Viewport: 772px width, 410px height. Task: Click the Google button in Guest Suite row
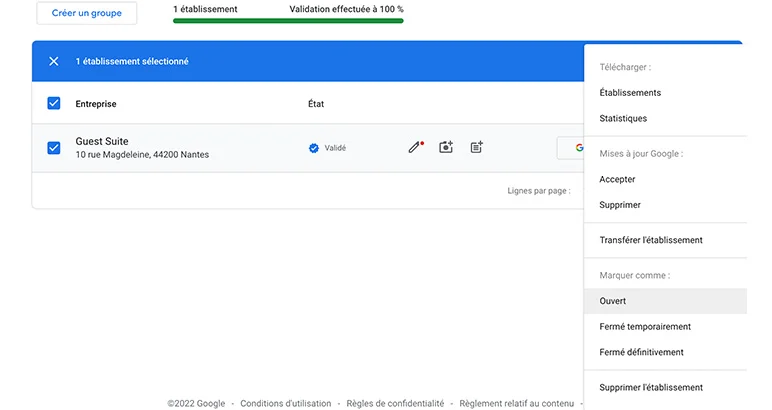[x=571, y=148]
